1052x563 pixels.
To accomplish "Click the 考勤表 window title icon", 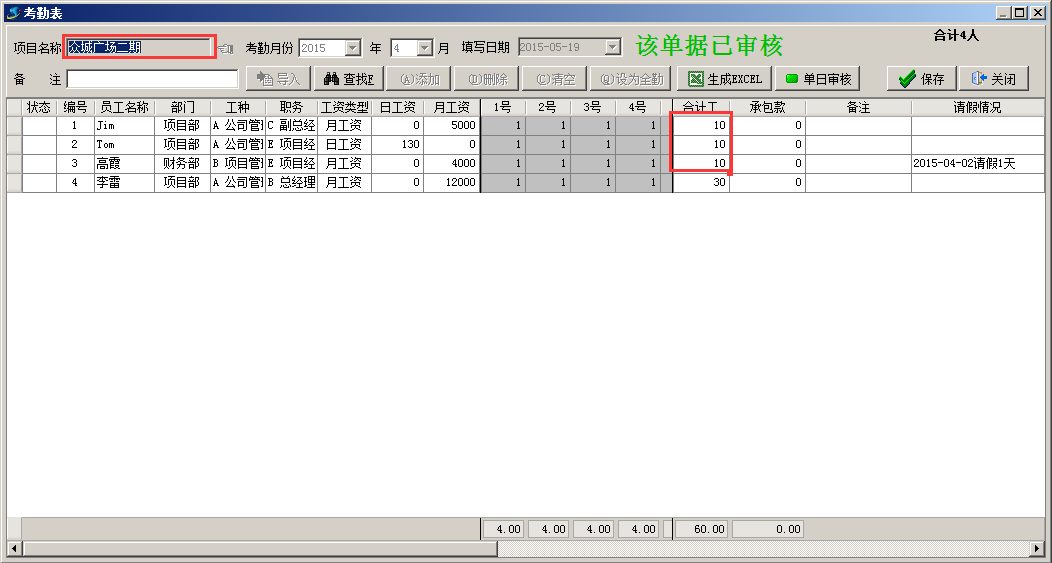I will click(12, 12).
